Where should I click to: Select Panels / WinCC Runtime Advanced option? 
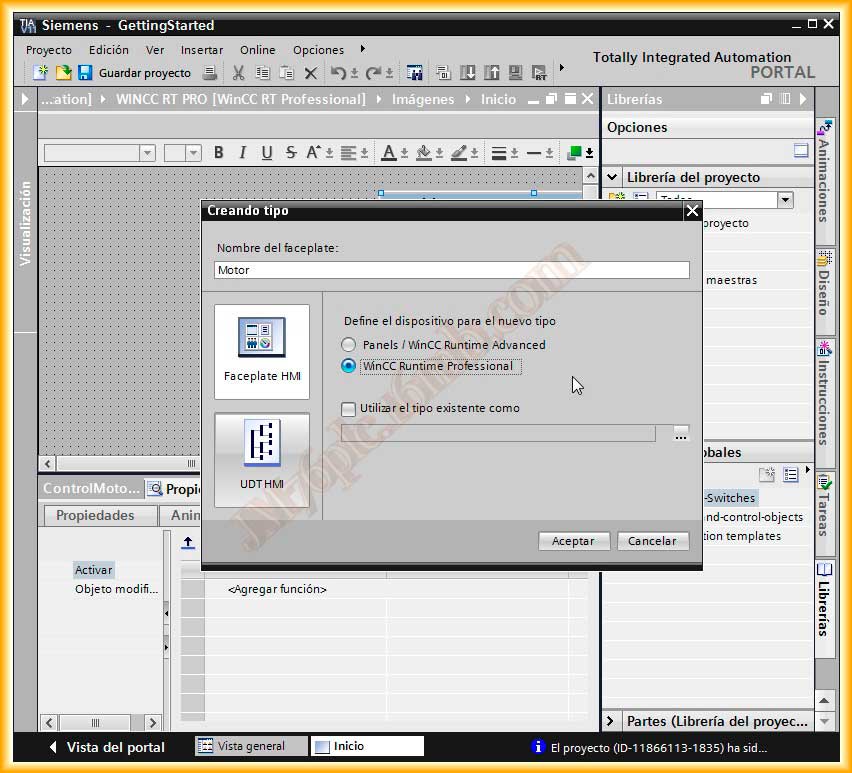[x=349, y=345]
